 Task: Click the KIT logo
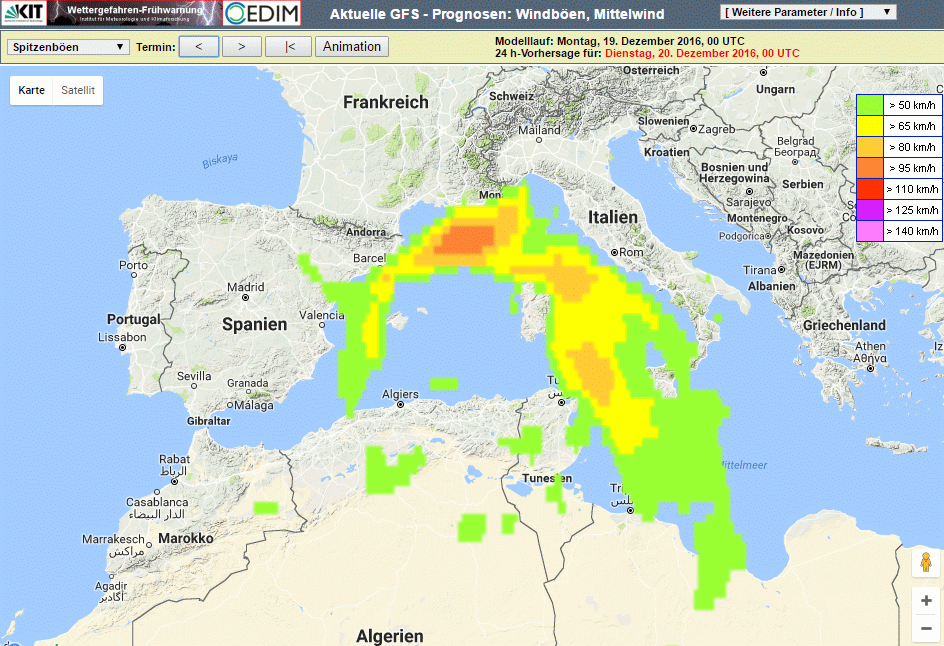tap(23, 13)
